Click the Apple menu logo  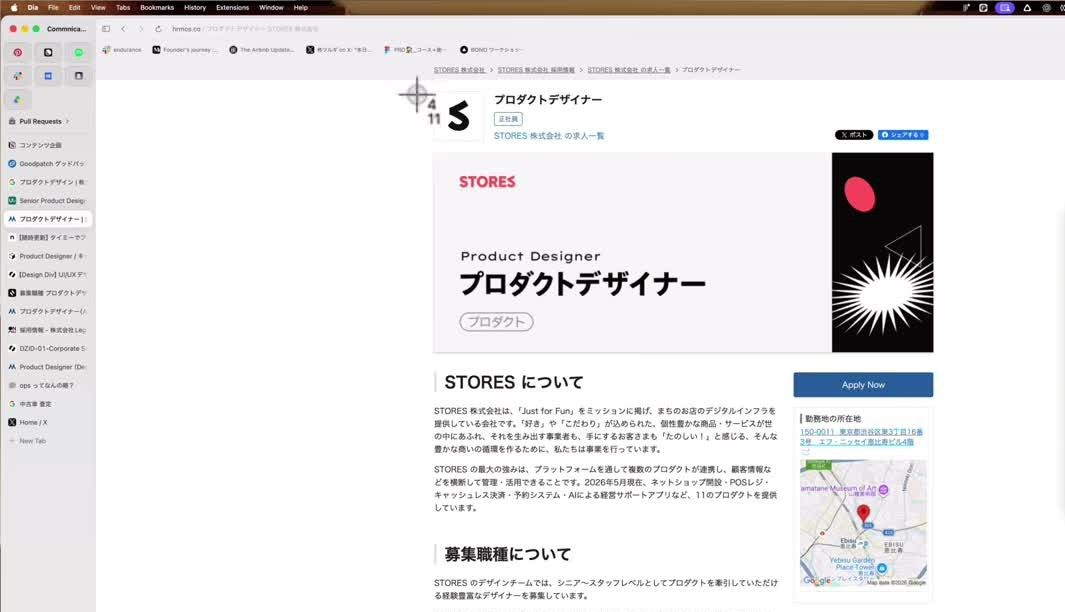pos(14,7)
